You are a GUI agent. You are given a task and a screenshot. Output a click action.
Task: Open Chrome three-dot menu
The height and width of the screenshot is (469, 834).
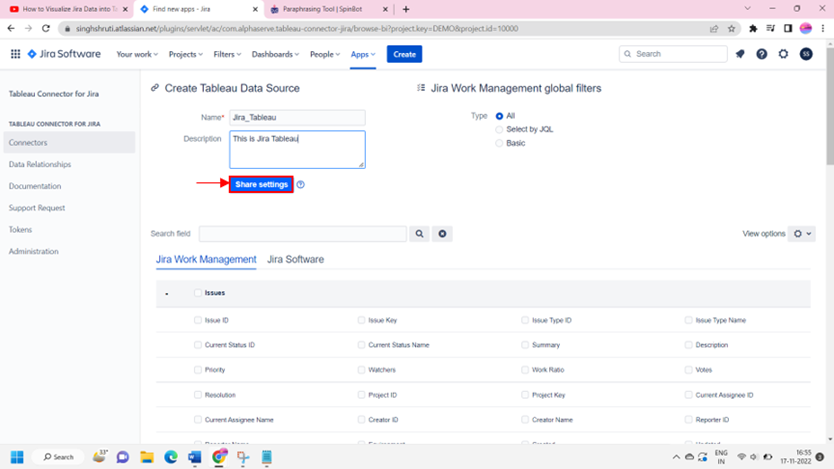point(823,29)
